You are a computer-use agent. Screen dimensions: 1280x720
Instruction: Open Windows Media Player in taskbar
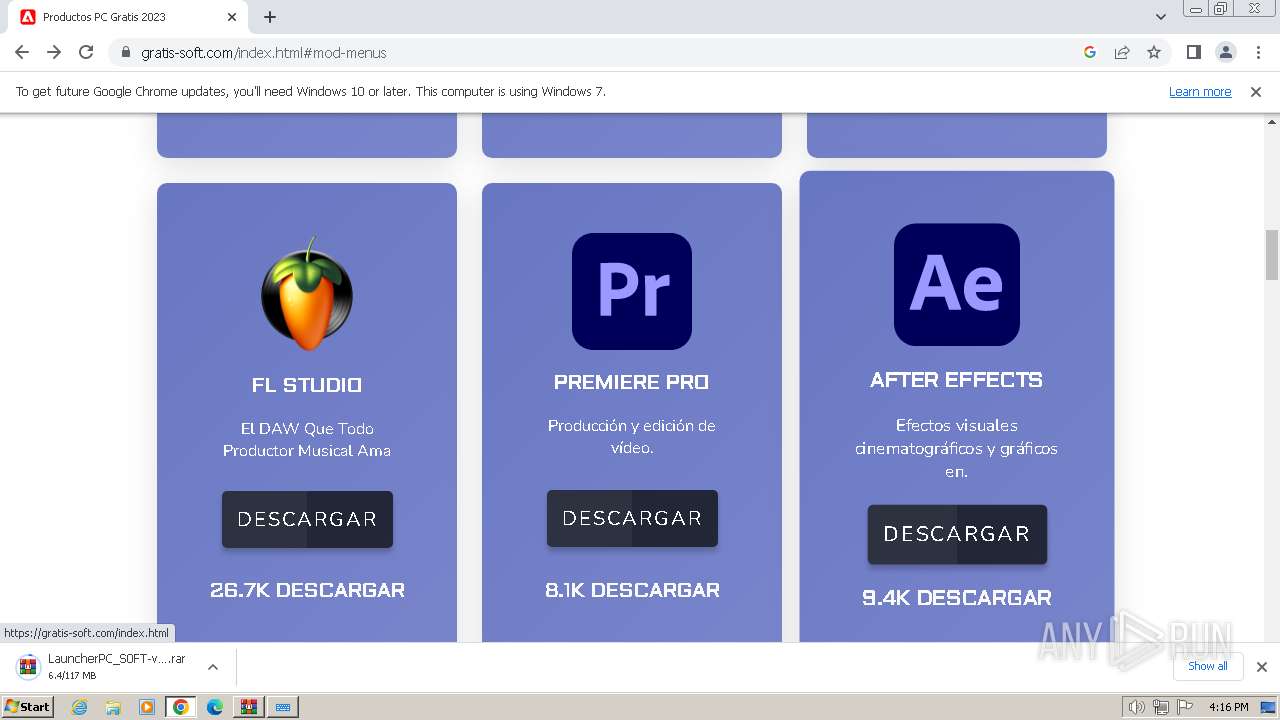click(147, 707)
